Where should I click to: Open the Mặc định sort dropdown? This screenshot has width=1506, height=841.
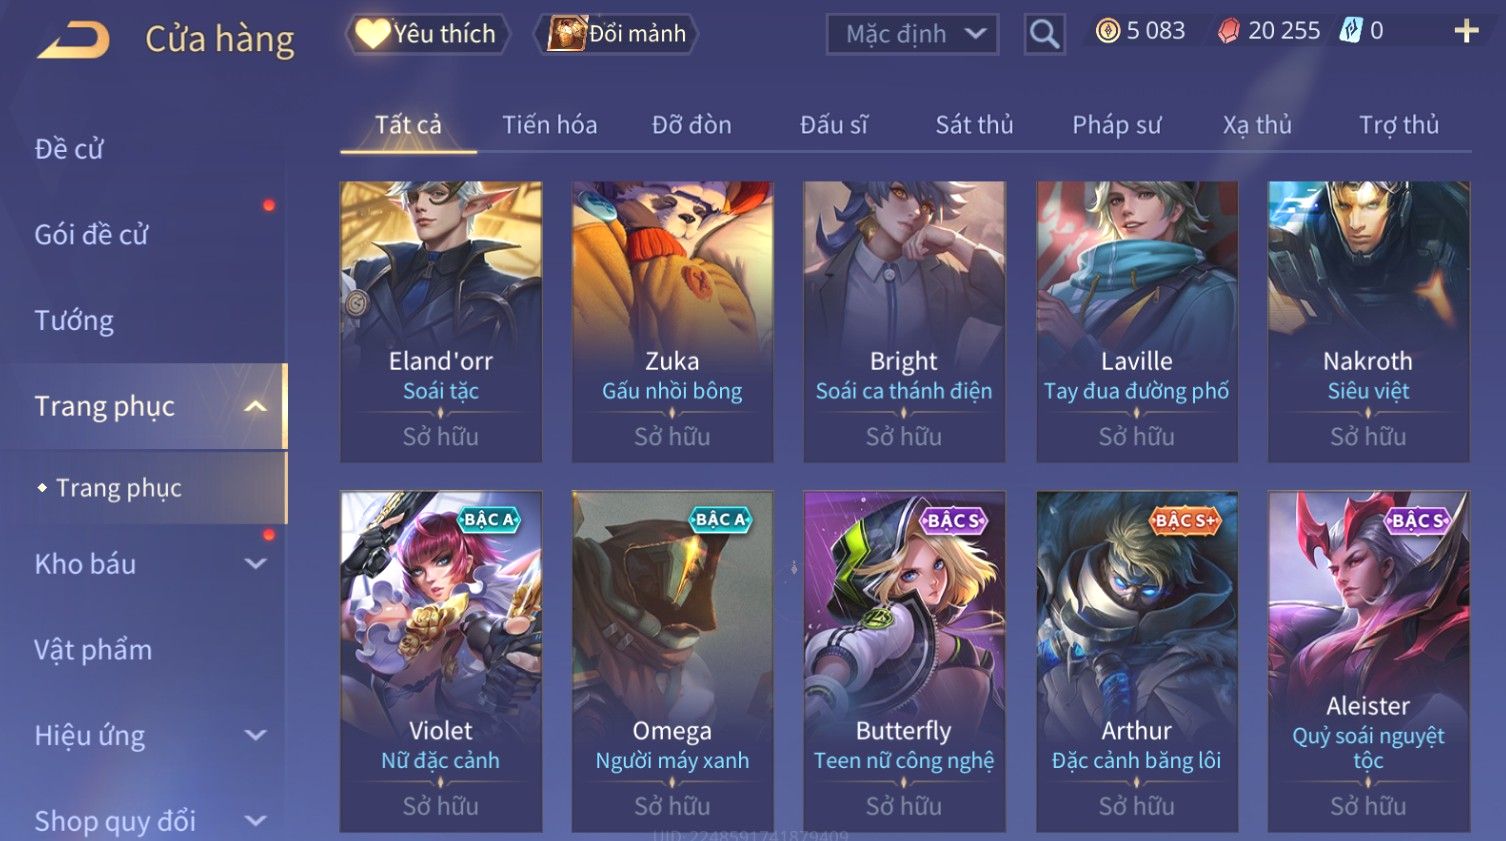(x=912, y=34)
